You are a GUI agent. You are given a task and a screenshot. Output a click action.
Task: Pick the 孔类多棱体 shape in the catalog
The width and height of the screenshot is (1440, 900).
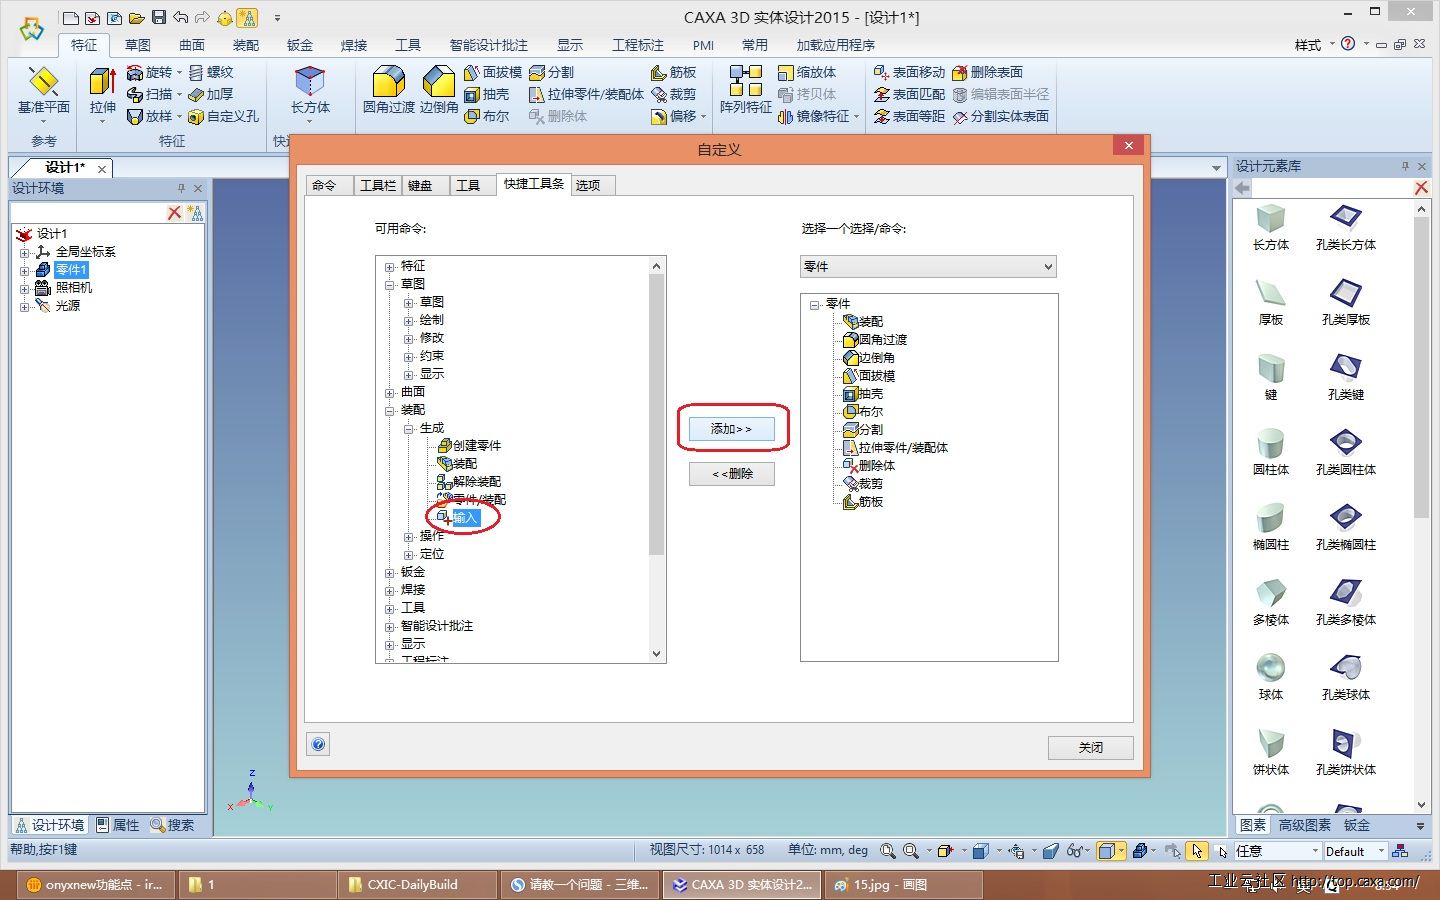pos(1345,603)
